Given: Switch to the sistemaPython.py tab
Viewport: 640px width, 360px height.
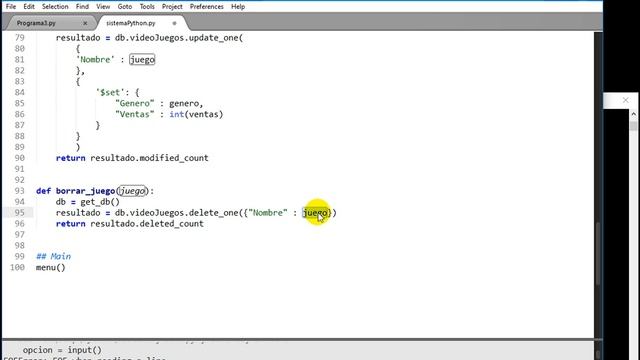Looking at the screenshot, I should 131,23.
